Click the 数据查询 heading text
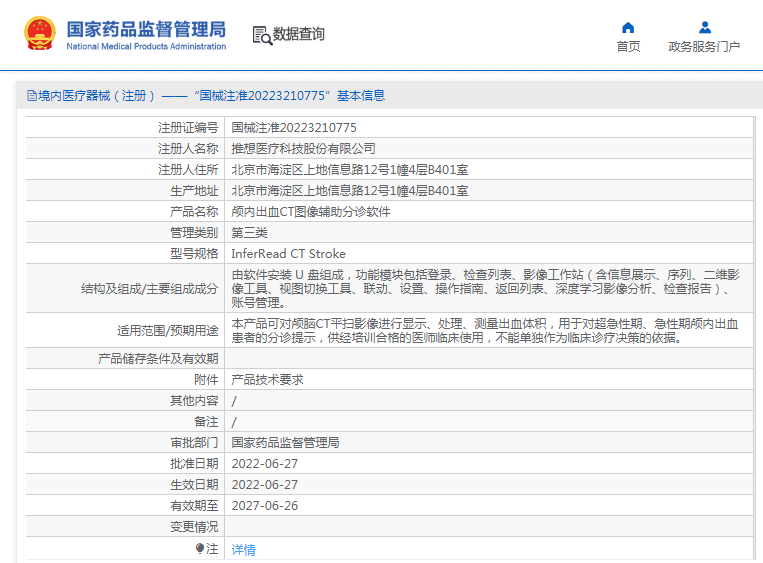 (298, 34)
